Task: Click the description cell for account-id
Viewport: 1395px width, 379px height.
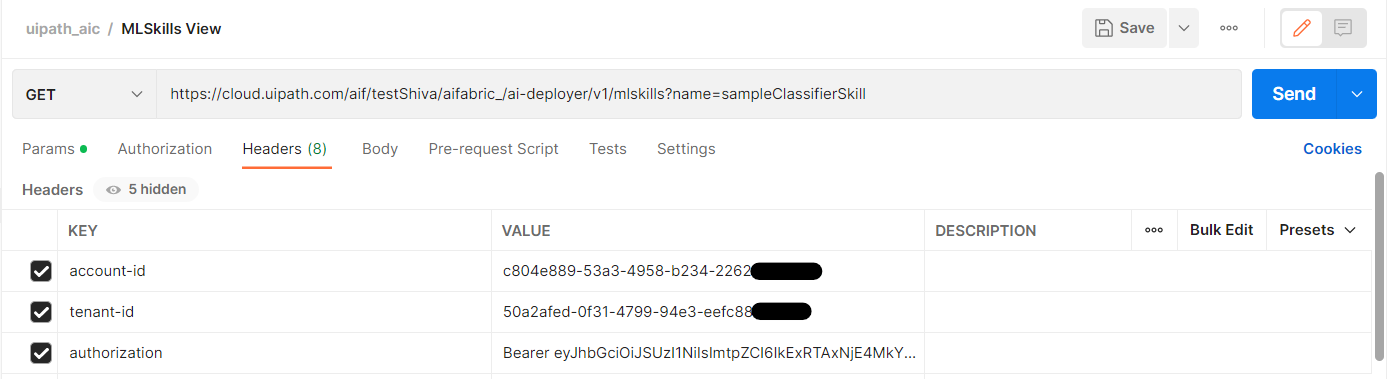Action: pos(1148,271)
